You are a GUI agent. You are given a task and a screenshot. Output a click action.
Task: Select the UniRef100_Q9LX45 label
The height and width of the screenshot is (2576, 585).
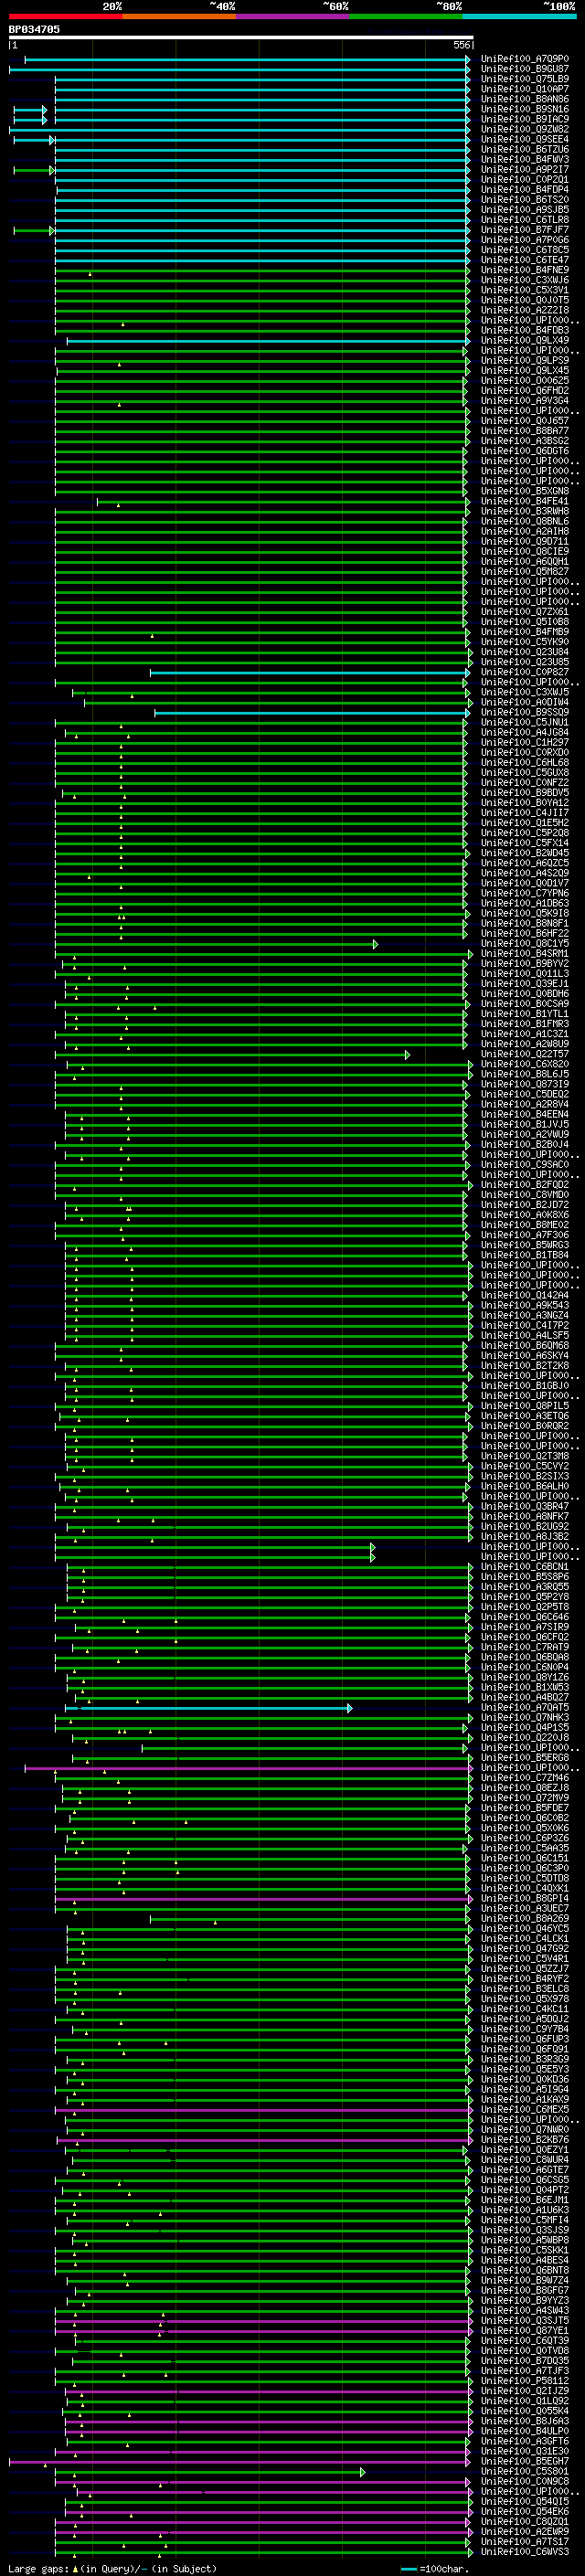(x=524, y=371)
